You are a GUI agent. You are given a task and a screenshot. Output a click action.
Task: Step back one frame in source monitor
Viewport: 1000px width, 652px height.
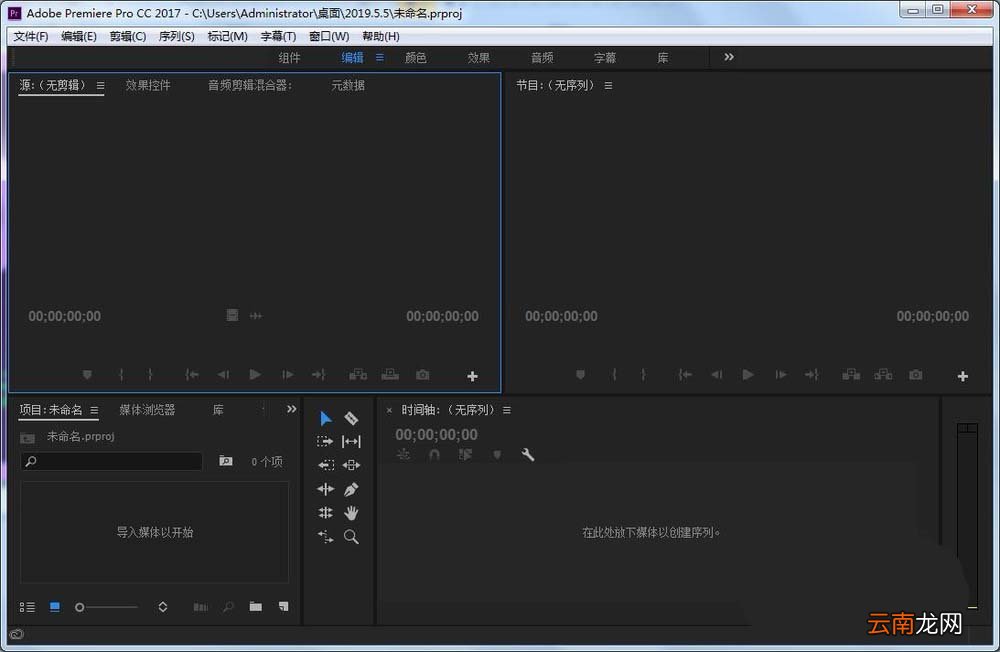(x=223, y=374)
